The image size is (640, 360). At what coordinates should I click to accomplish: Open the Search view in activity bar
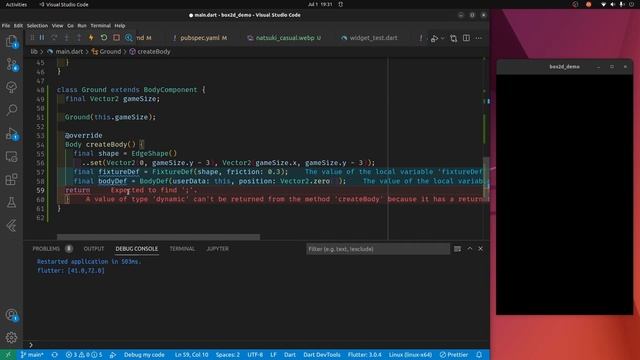11,109
